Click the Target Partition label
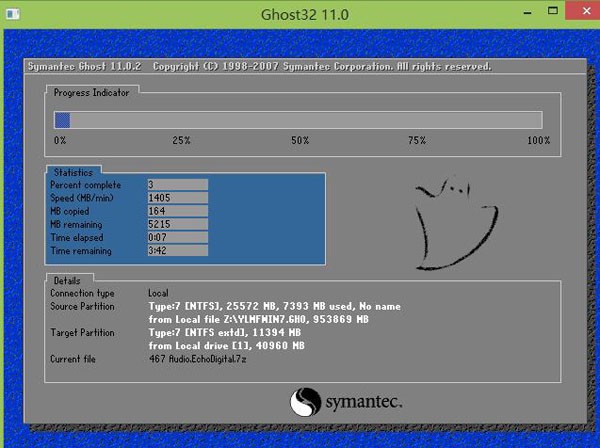 [82, 333]
